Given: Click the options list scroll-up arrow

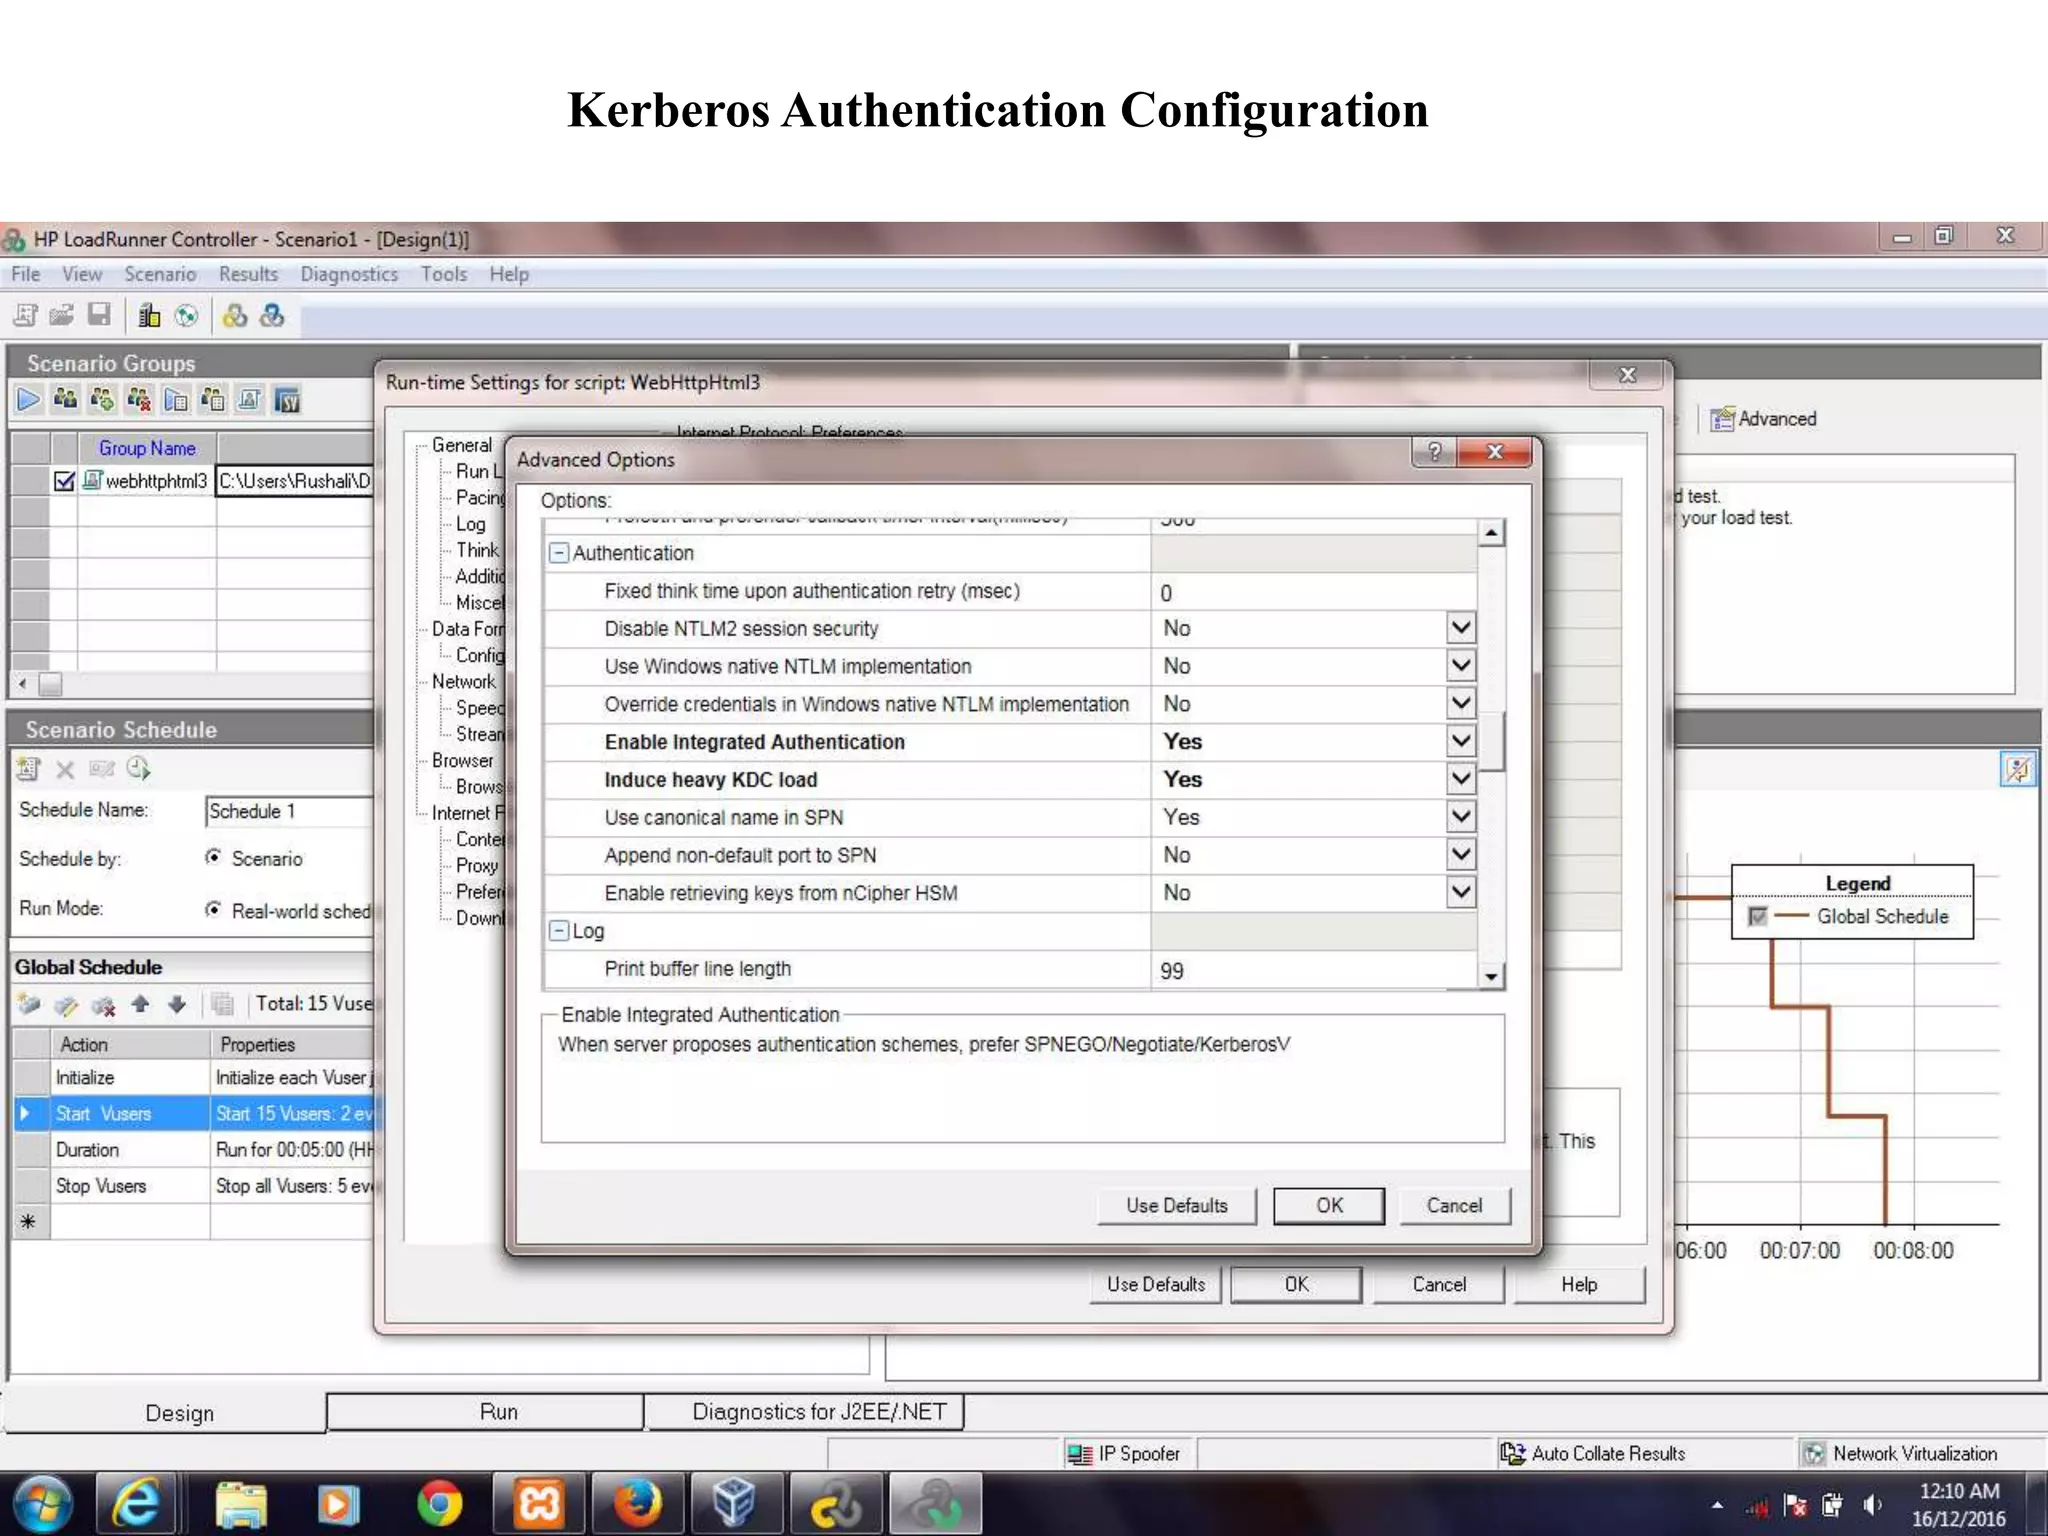Looking at the screenshot, I should coord(1491,533).
